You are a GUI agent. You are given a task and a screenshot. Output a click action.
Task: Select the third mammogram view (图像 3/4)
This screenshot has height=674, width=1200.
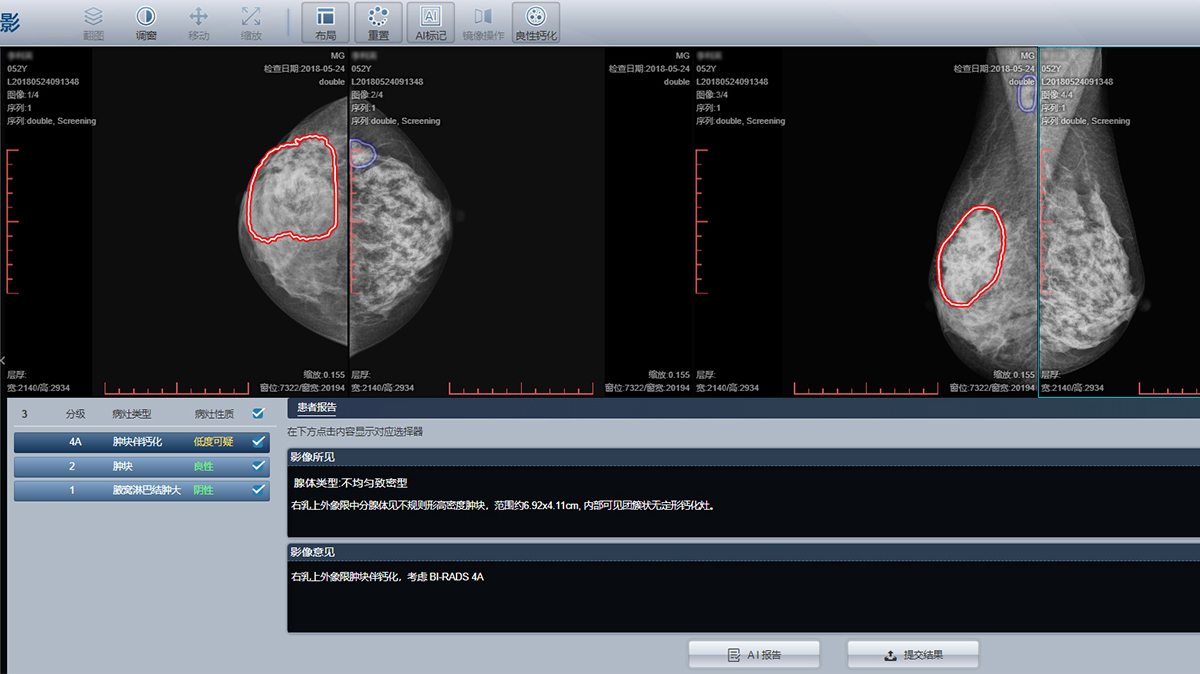tap(866, 222)
